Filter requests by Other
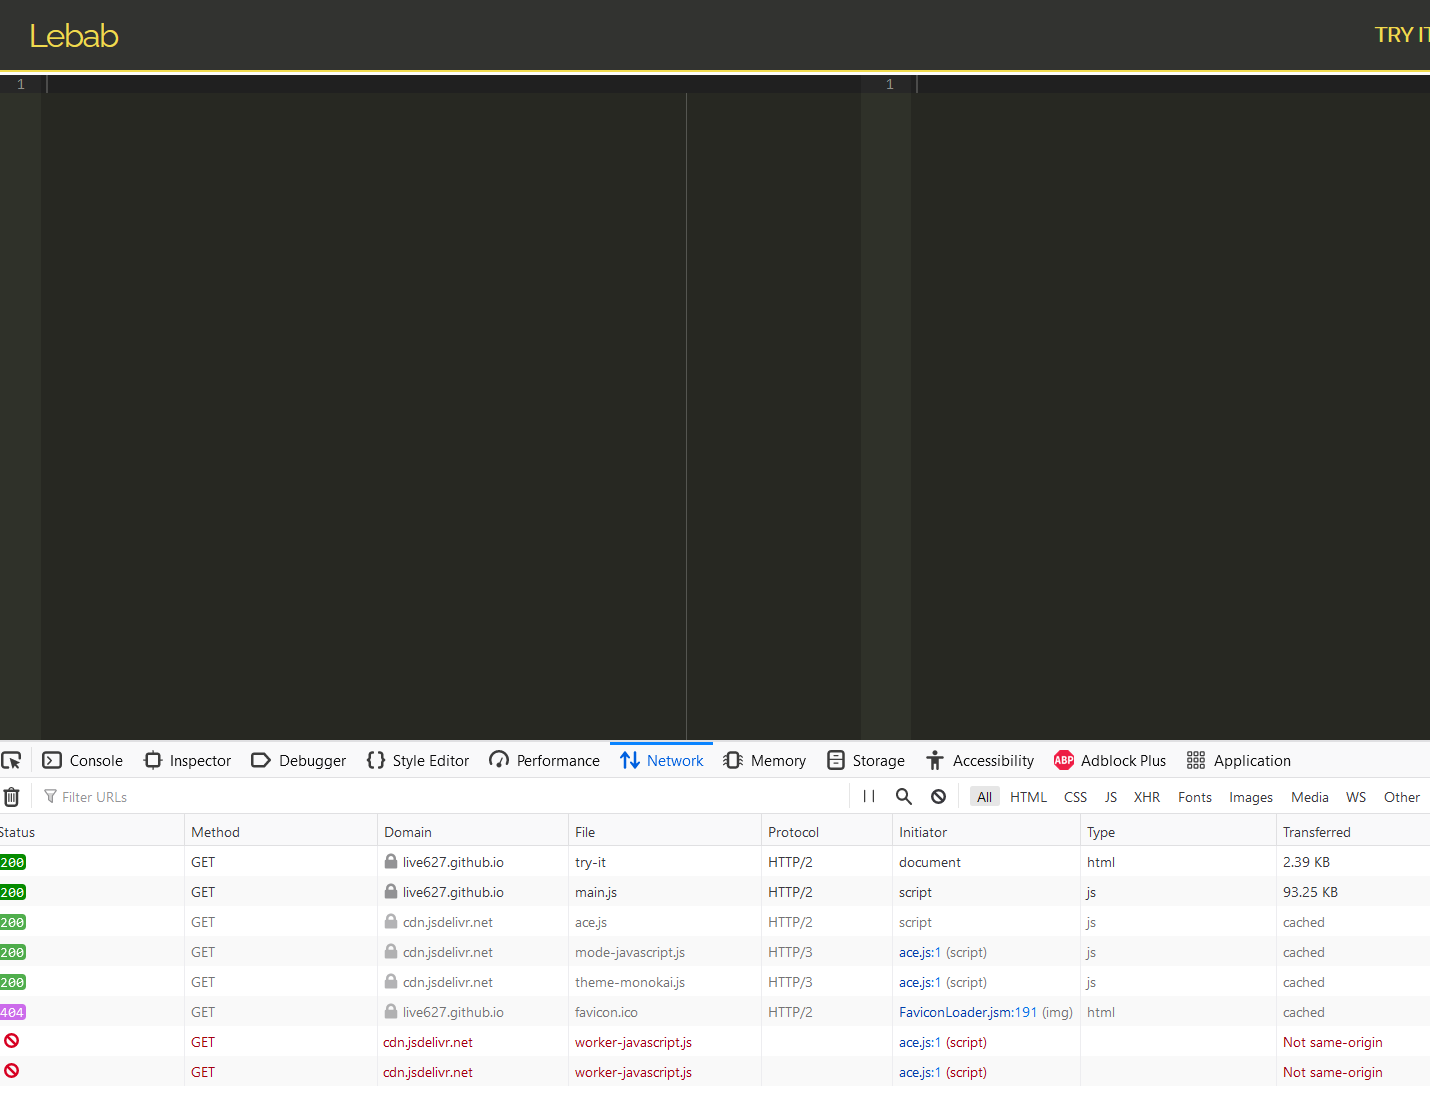This screenshot has width=1430, height=1104. (1402, 797)
